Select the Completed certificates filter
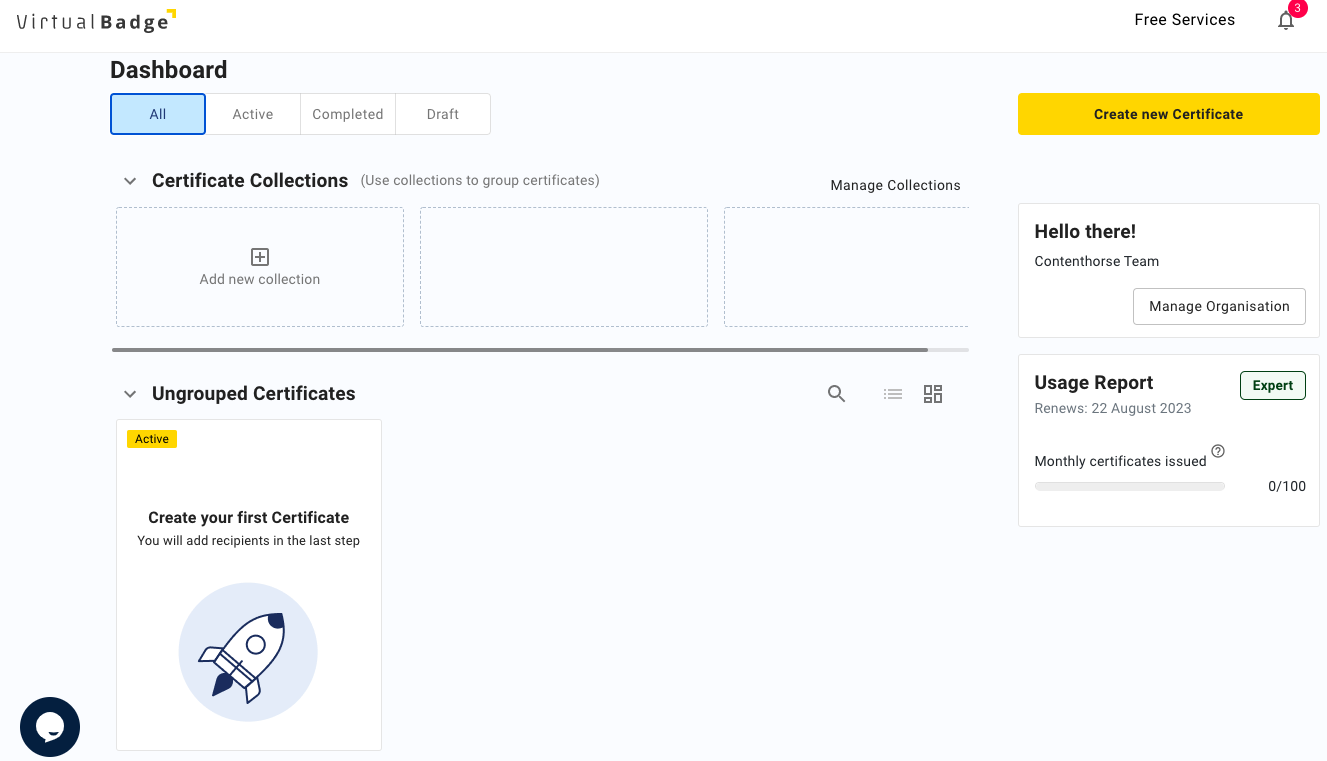Screen dimensions: 1327x761 coord(347,113)
